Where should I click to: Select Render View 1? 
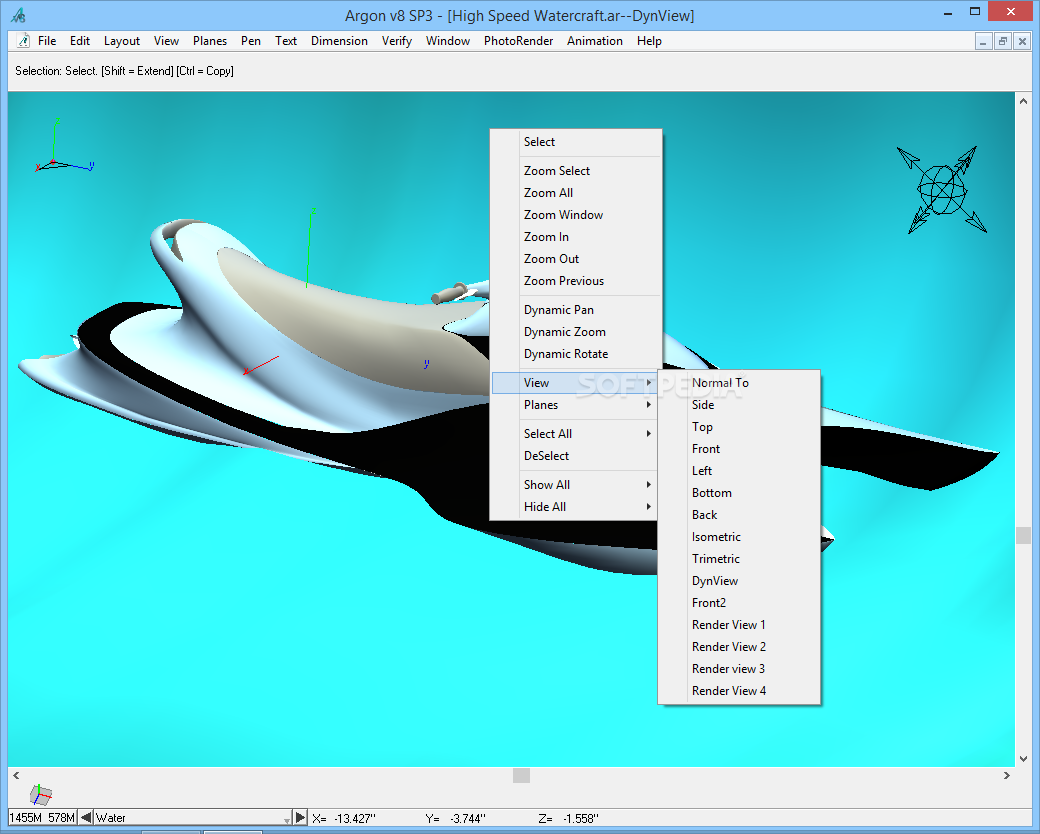739,625
